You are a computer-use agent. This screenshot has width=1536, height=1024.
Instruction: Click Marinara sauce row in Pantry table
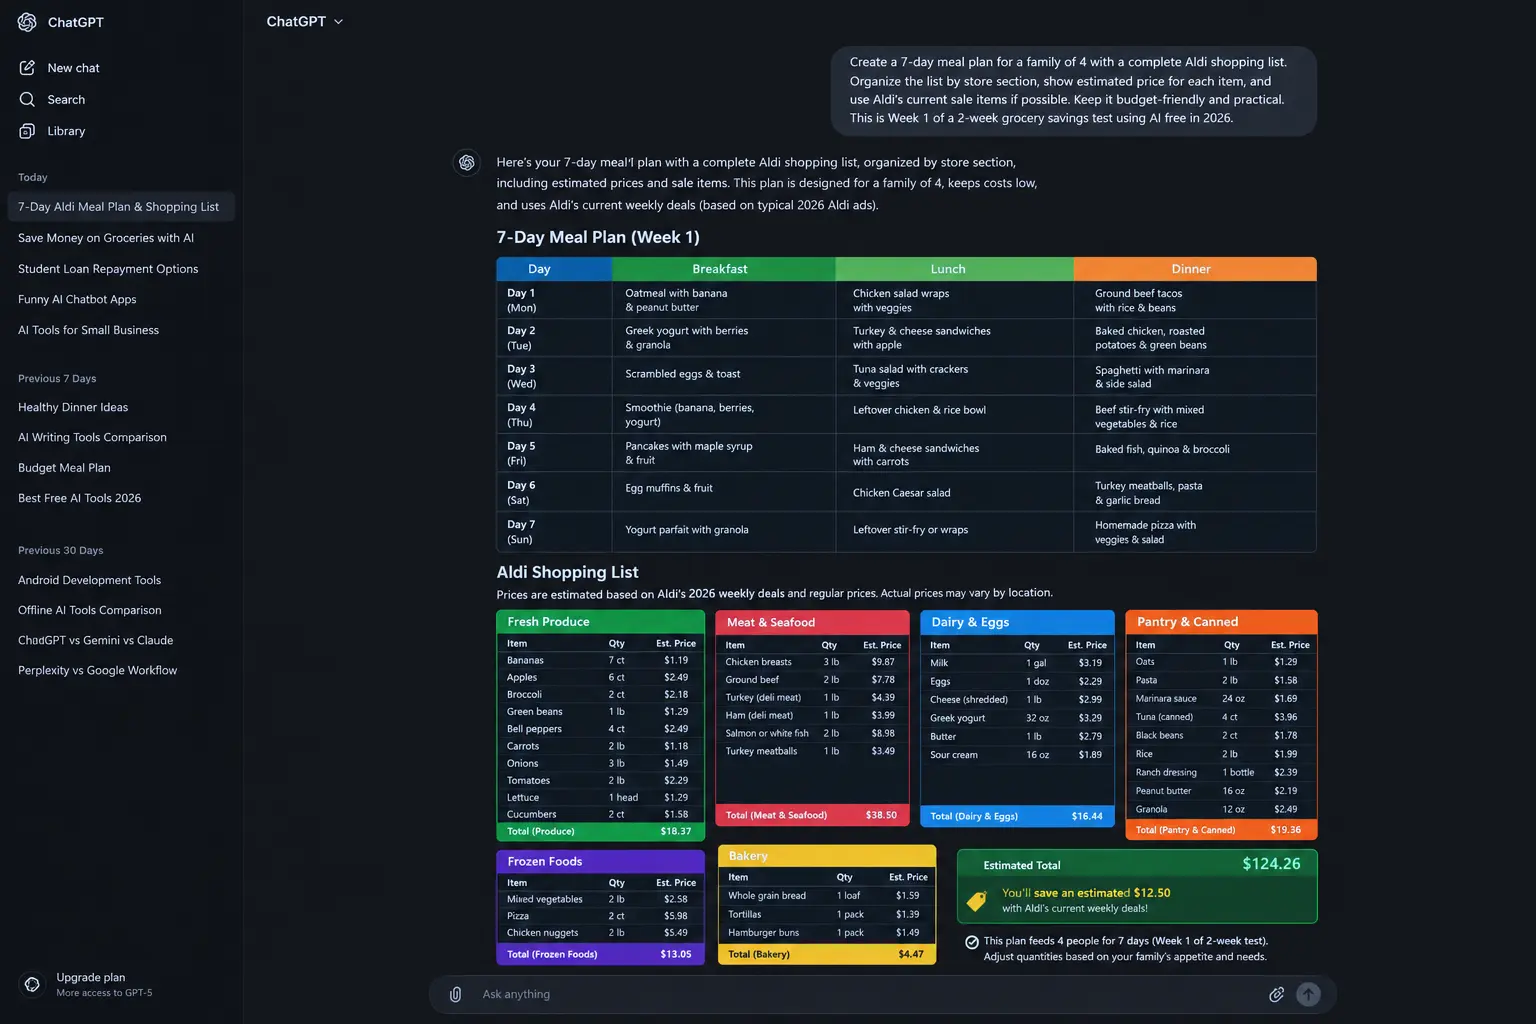click(x=1221, y=699)
